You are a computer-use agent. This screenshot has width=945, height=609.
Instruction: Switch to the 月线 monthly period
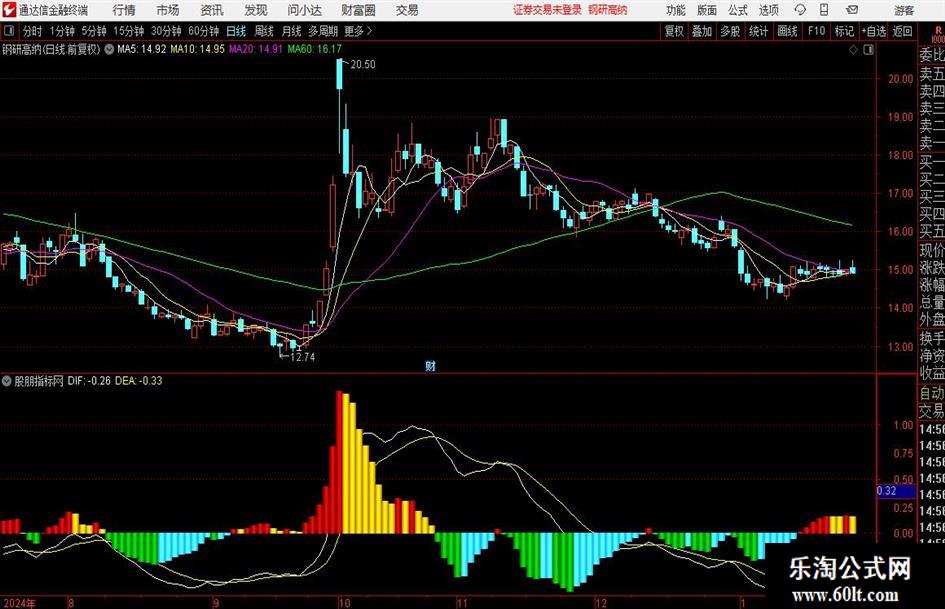pyautogui.click(x=291, y=31)
